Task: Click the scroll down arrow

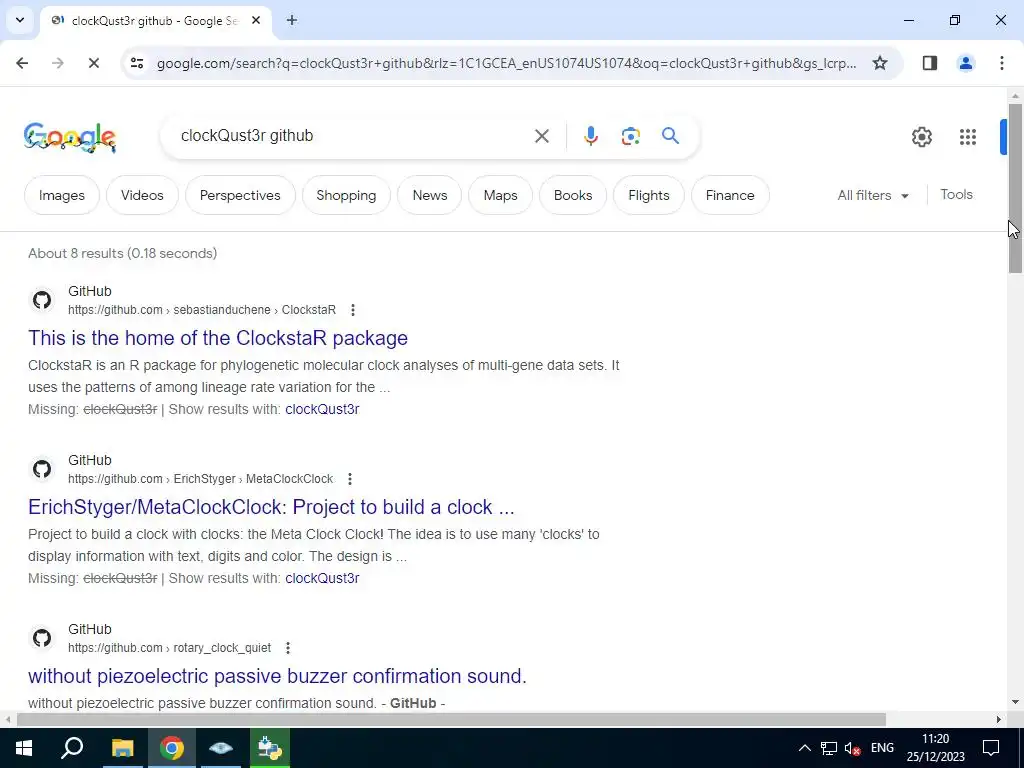Action: [1015, 702]
